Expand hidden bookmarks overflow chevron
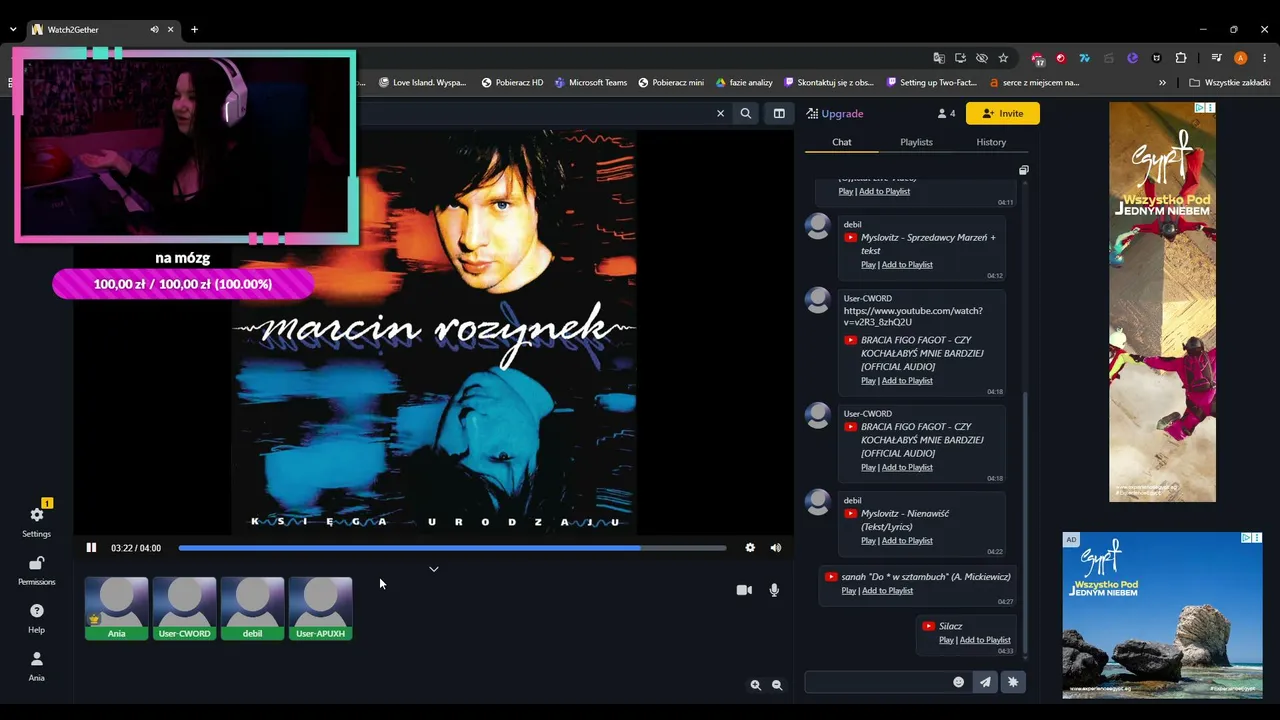 coord(1162,83)
